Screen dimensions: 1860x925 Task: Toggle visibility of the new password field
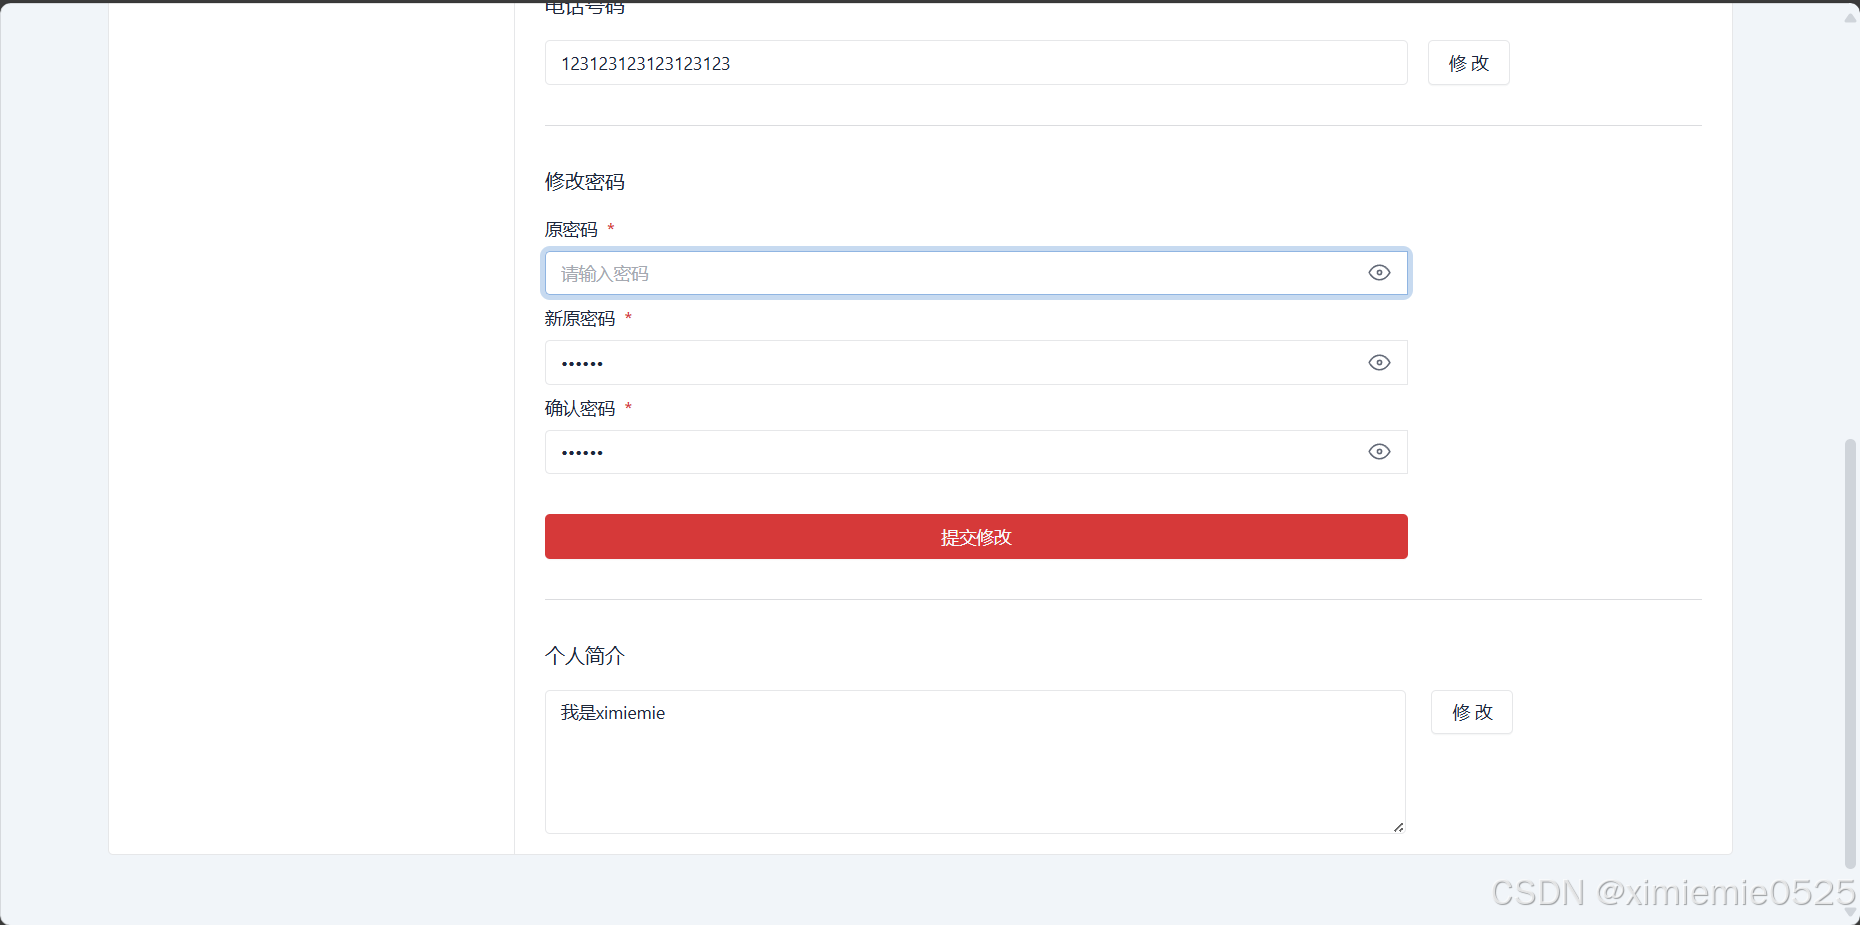click(x=1379, y=363)
